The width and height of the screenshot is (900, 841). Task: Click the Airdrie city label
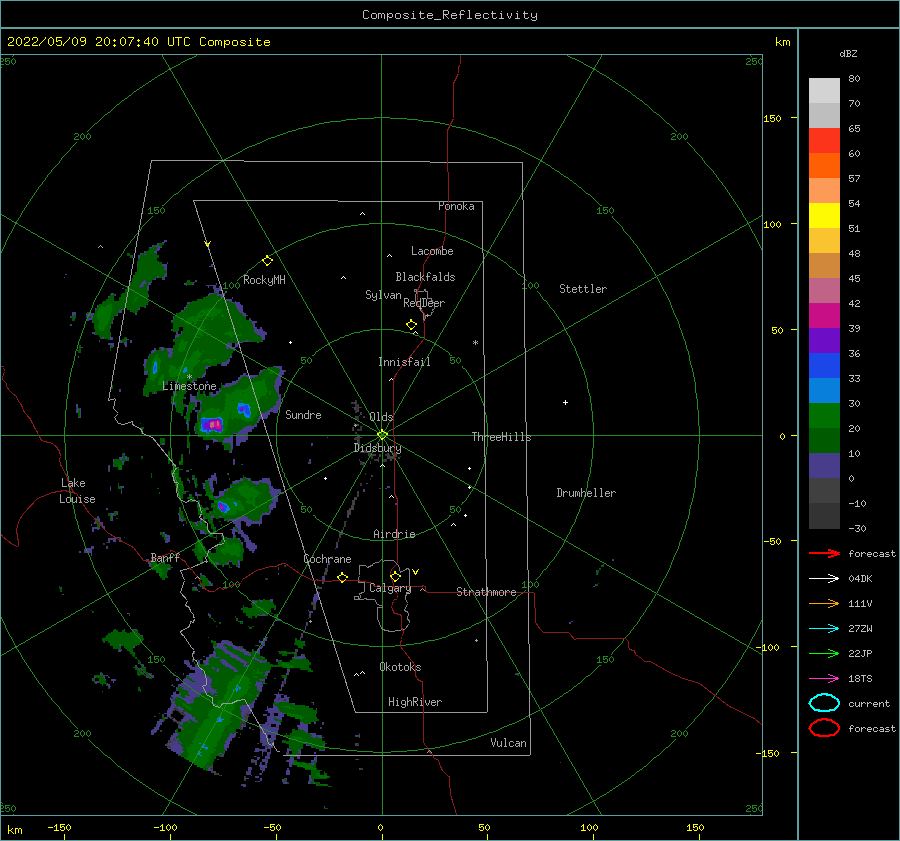394,534
